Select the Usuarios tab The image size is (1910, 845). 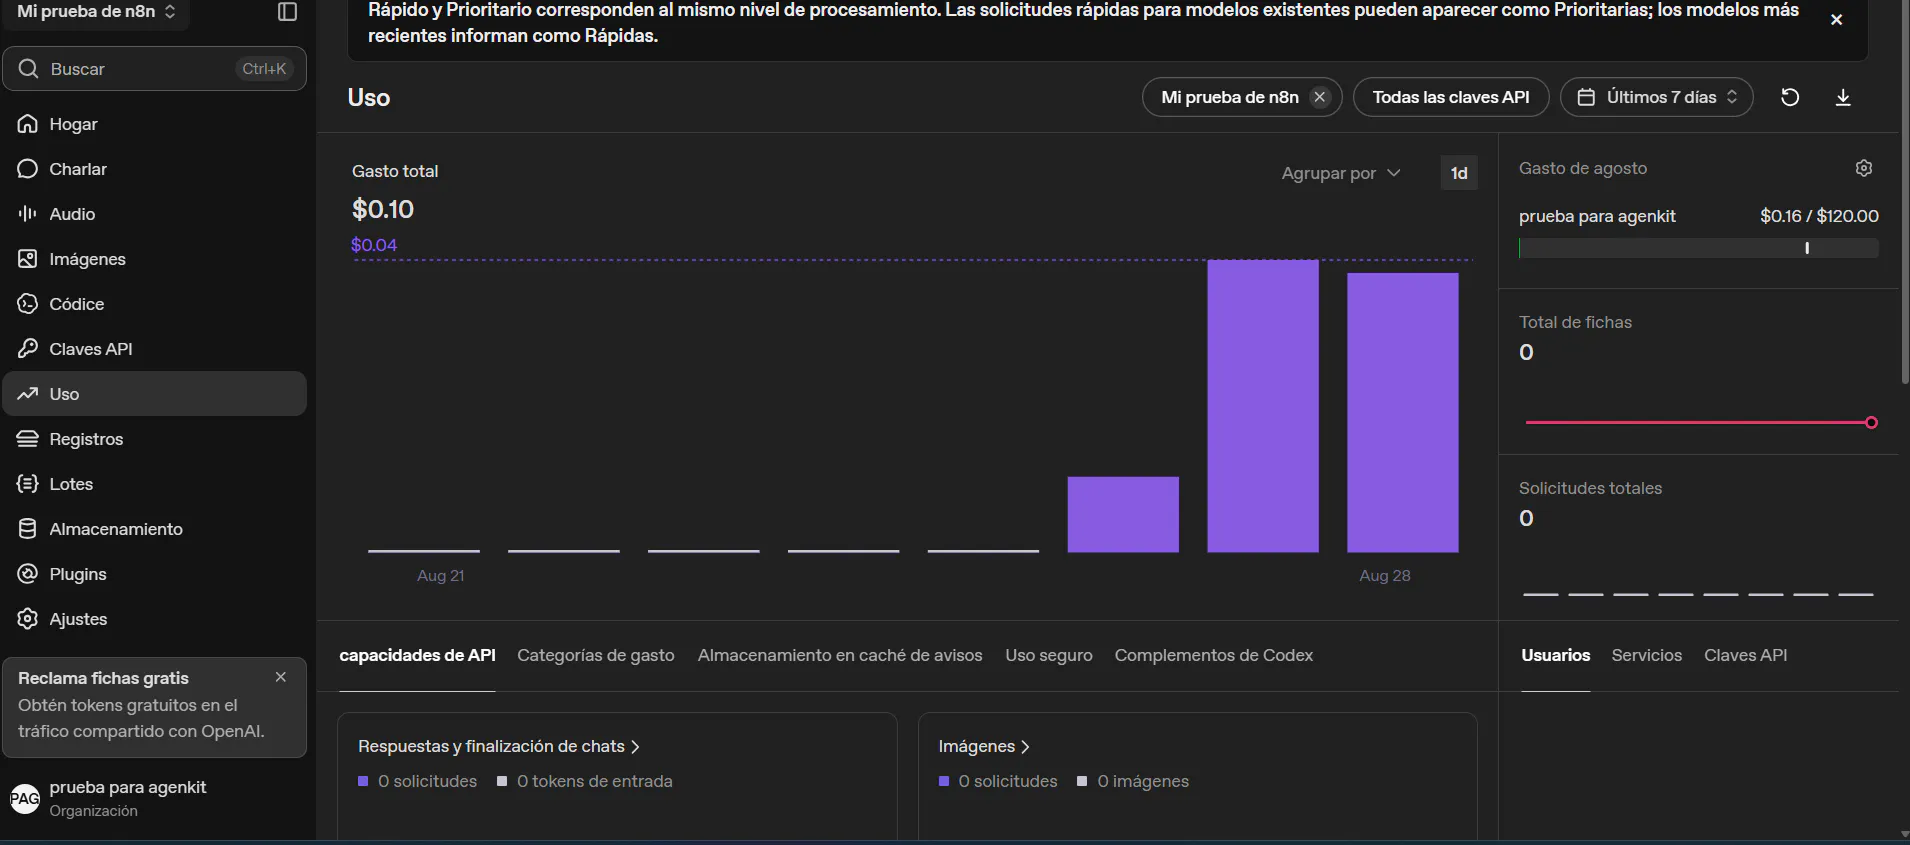click(1556, 655)
